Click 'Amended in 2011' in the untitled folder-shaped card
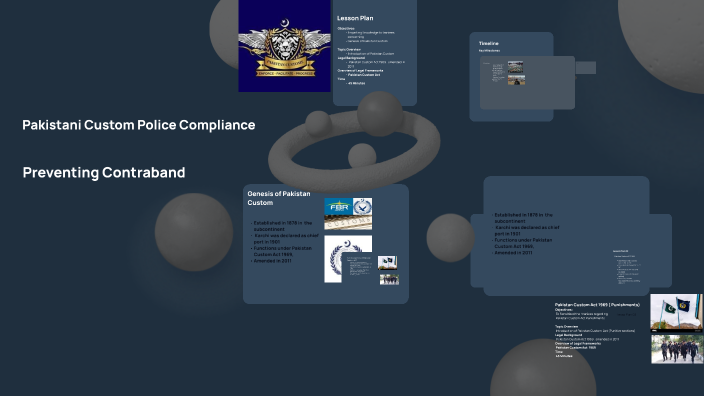Image resolution: width=704 pixels, height=396 pixels. click(513, 253)
